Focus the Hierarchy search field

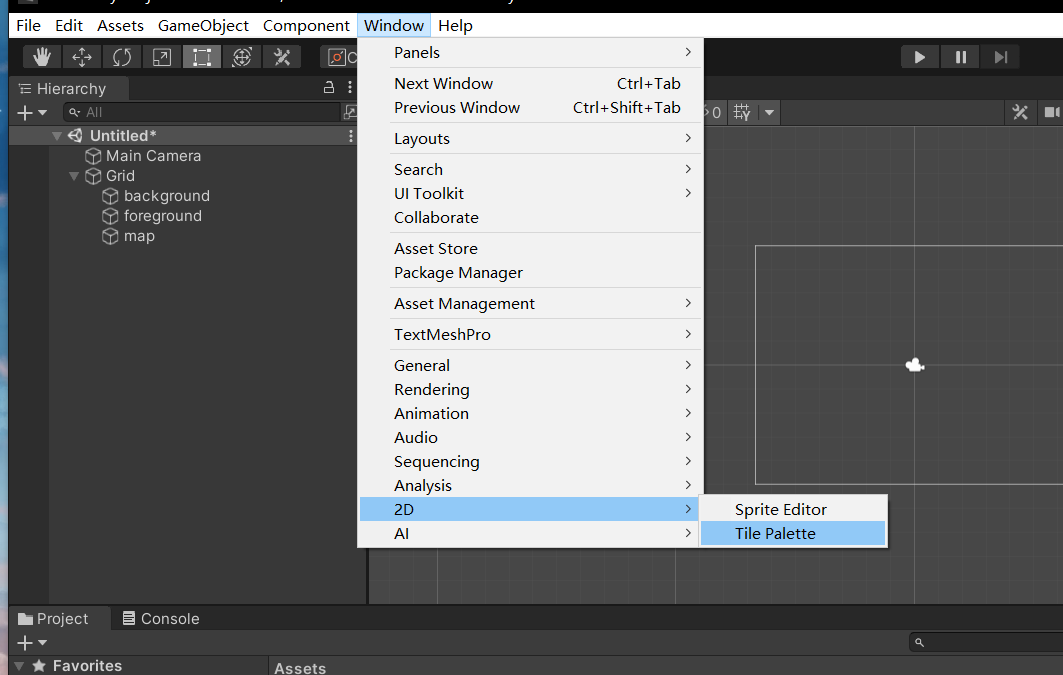click(202, 112)
